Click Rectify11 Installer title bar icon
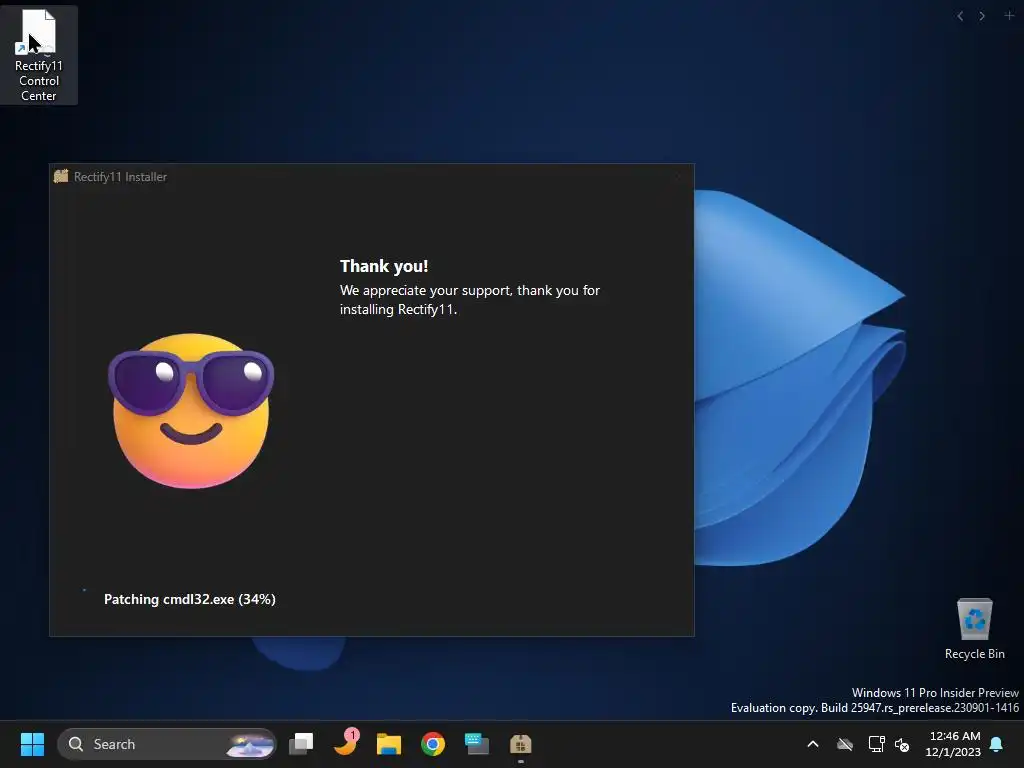 pyautogui.click(x=61, y=176)
